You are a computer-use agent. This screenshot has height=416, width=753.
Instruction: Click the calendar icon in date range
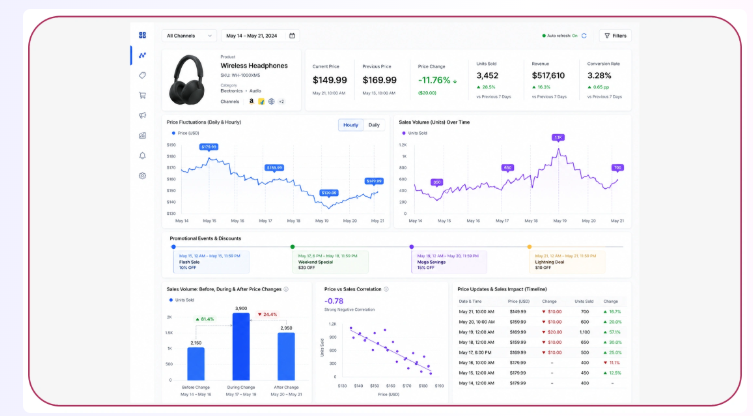[x=292, y=36]
